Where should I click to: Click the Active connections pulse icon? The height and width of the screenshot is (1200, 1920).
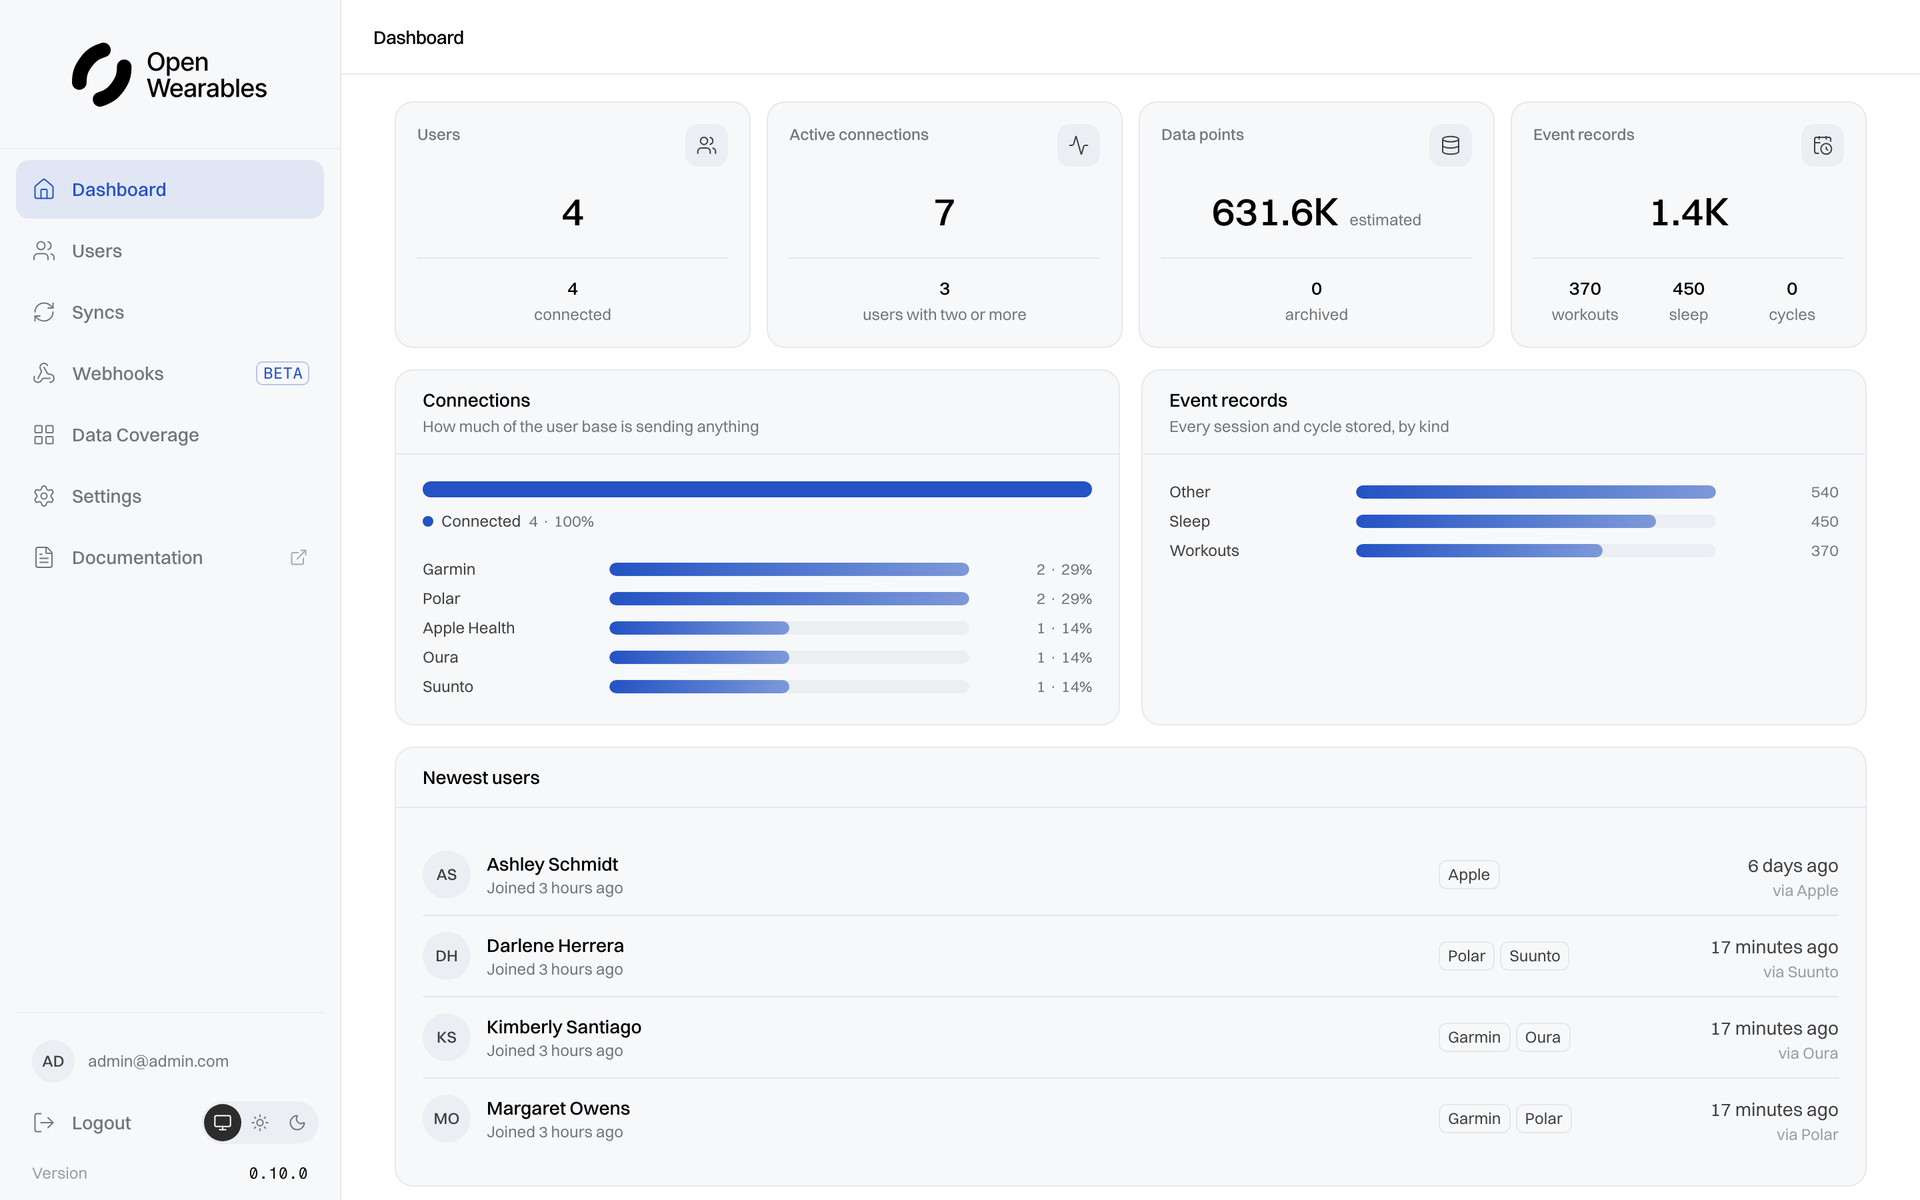point(1078,146)
